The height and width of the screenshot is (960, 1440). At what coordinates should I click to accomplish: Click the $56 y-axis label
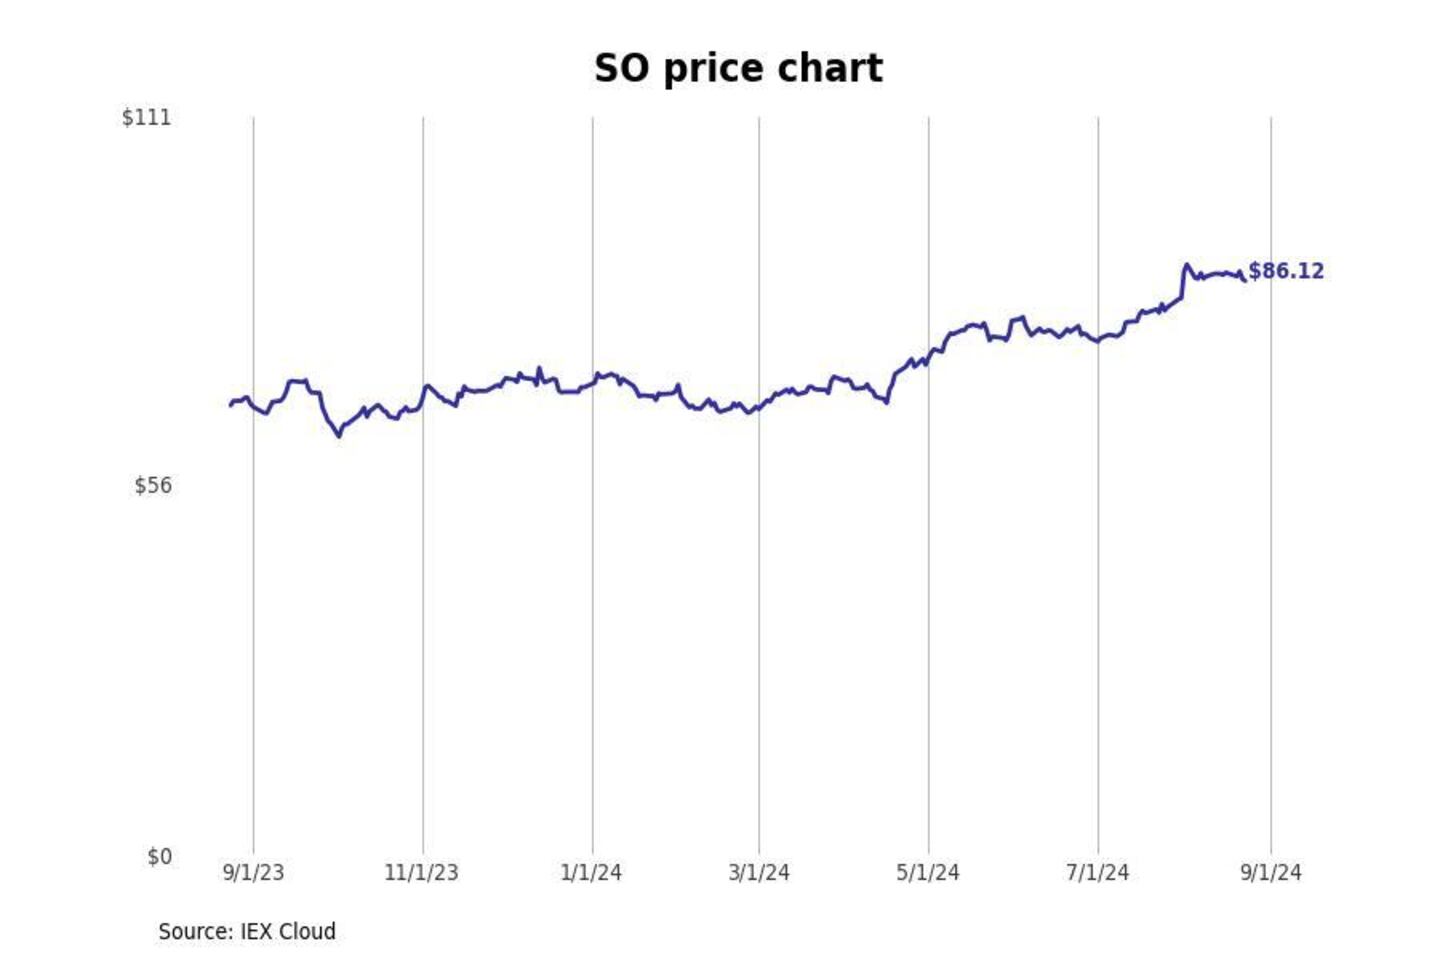click(152, 486)
